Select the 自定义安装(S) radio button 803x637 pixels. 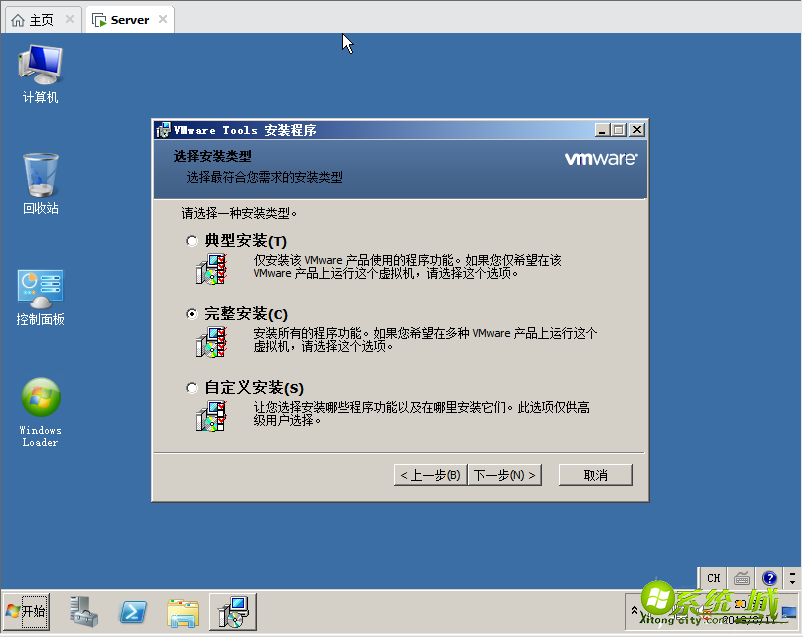191,387
